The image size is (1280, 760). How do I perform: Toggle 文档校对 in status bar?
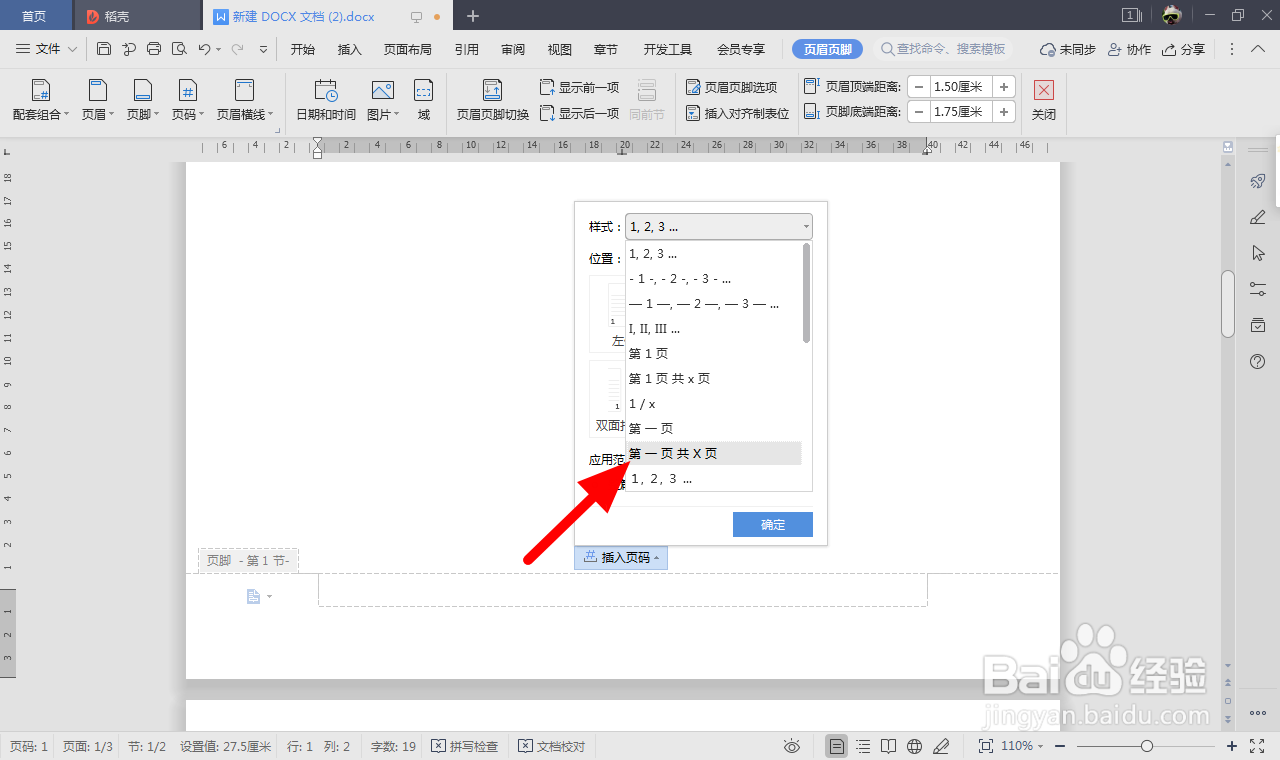[x=552, y=746]
